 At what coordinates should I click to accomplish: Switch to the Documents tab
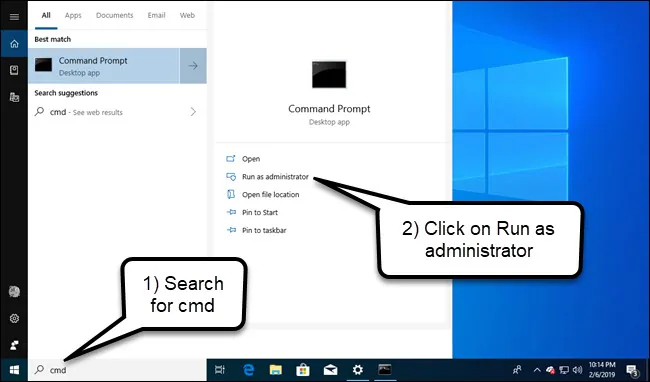tap(115, 15)
